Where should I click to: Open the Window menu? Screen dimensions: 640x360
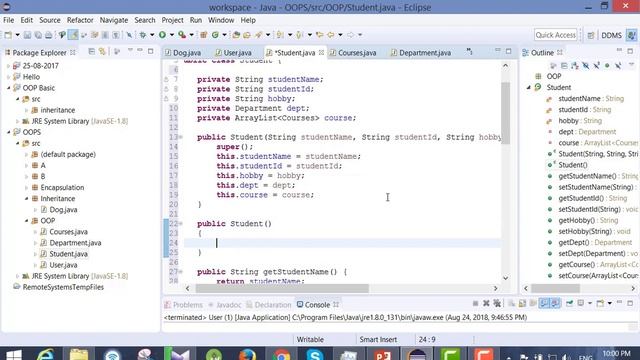click(x=221, y=20)
